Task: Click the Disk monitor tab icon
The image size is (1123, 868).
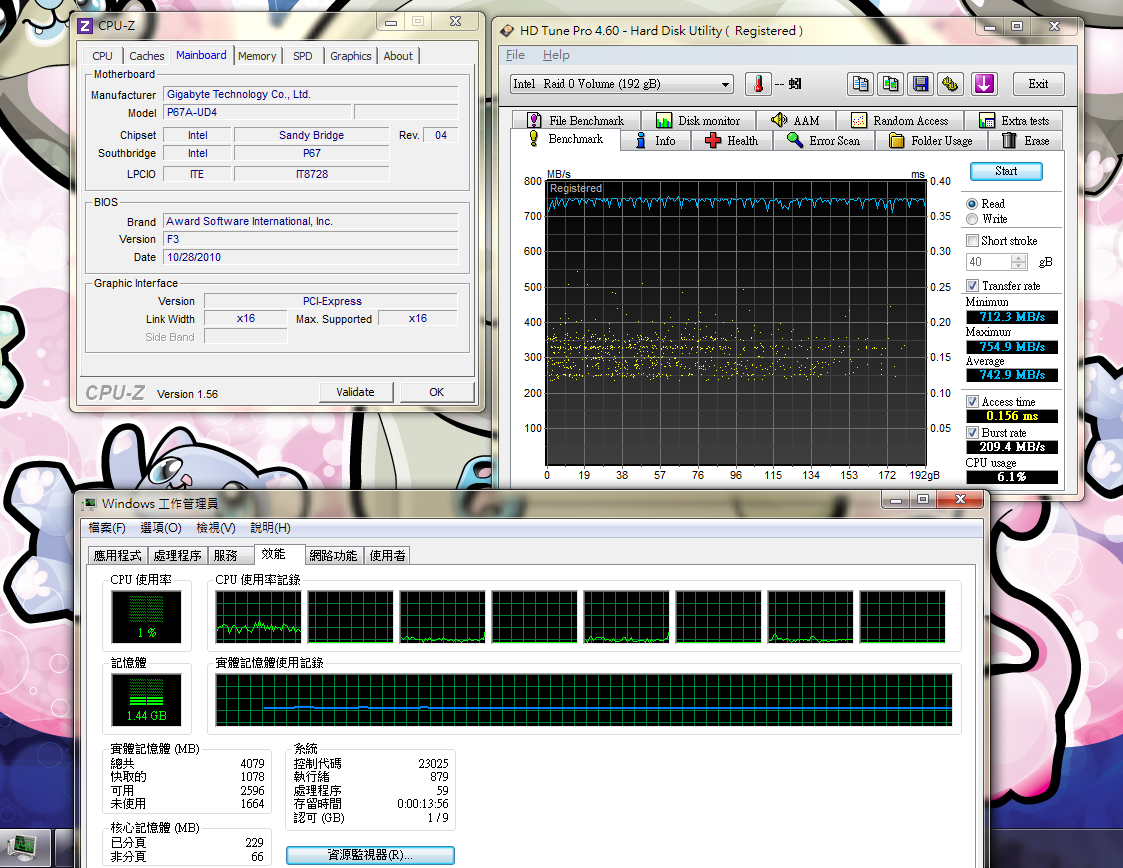Action: [664, 120]
